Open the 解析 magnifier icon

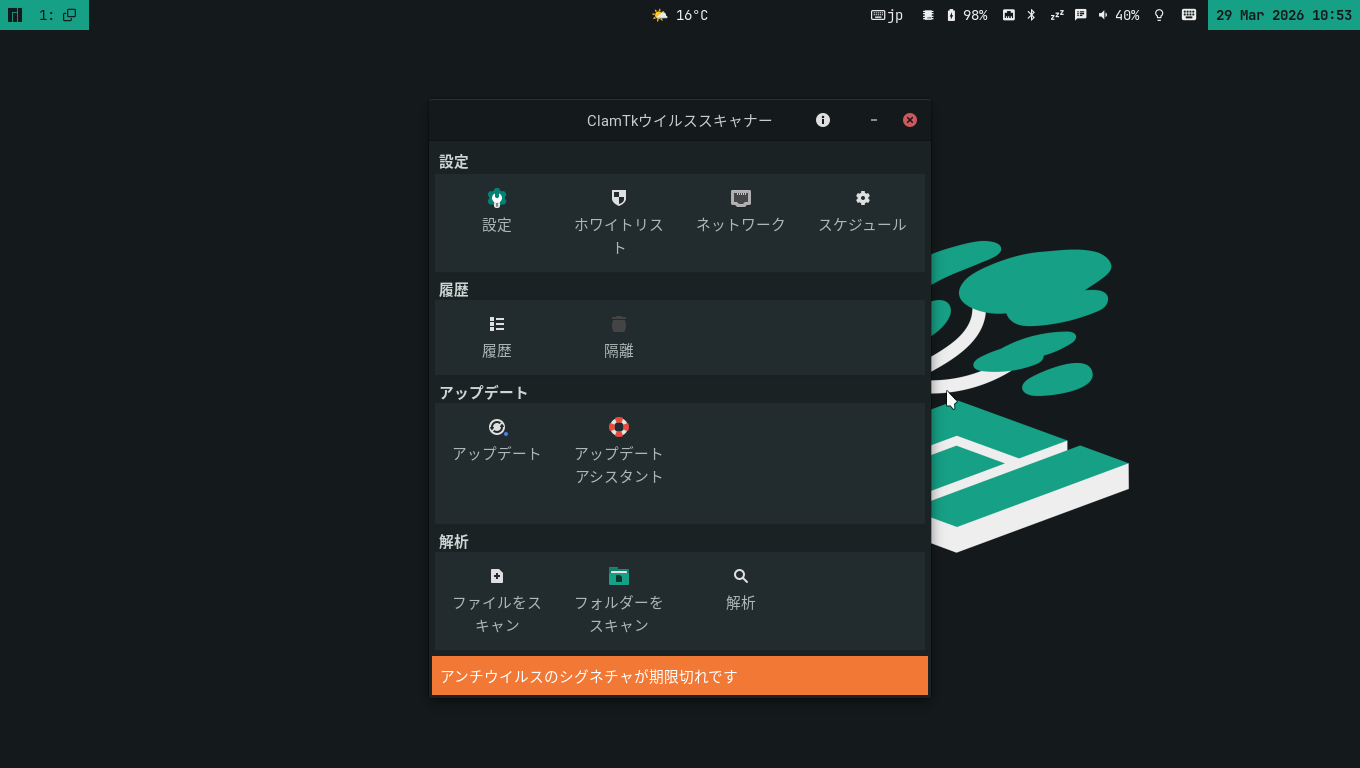pos(741,576)
